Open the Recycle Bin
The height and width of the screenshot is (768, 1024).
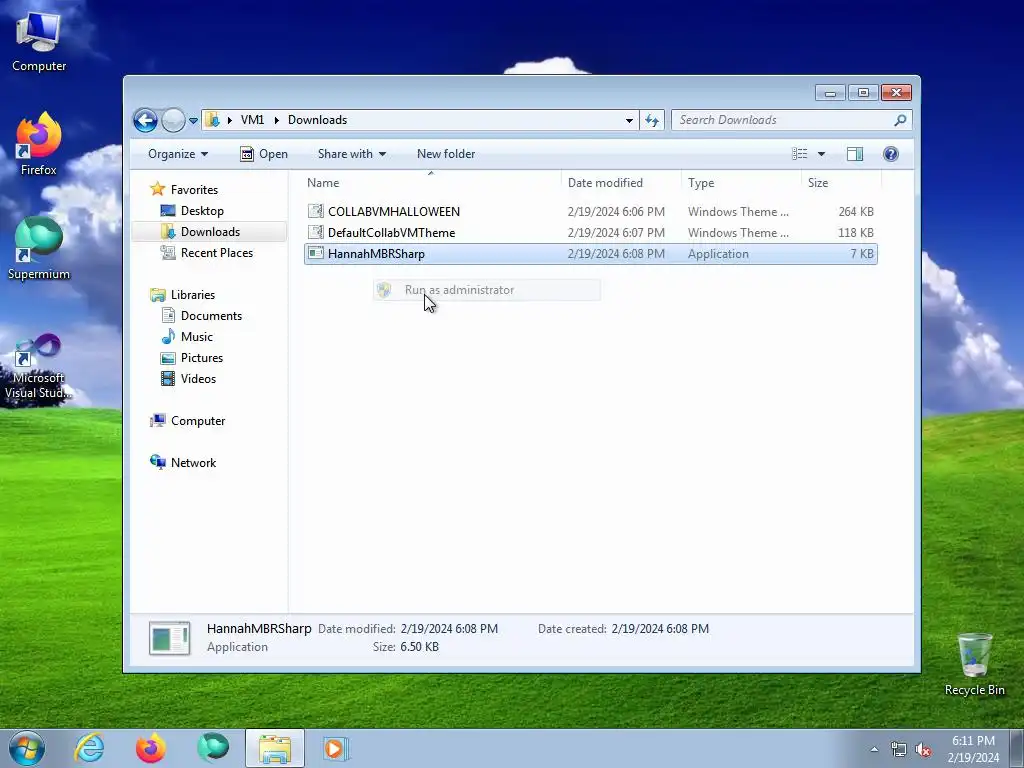[x=974, y=664]
